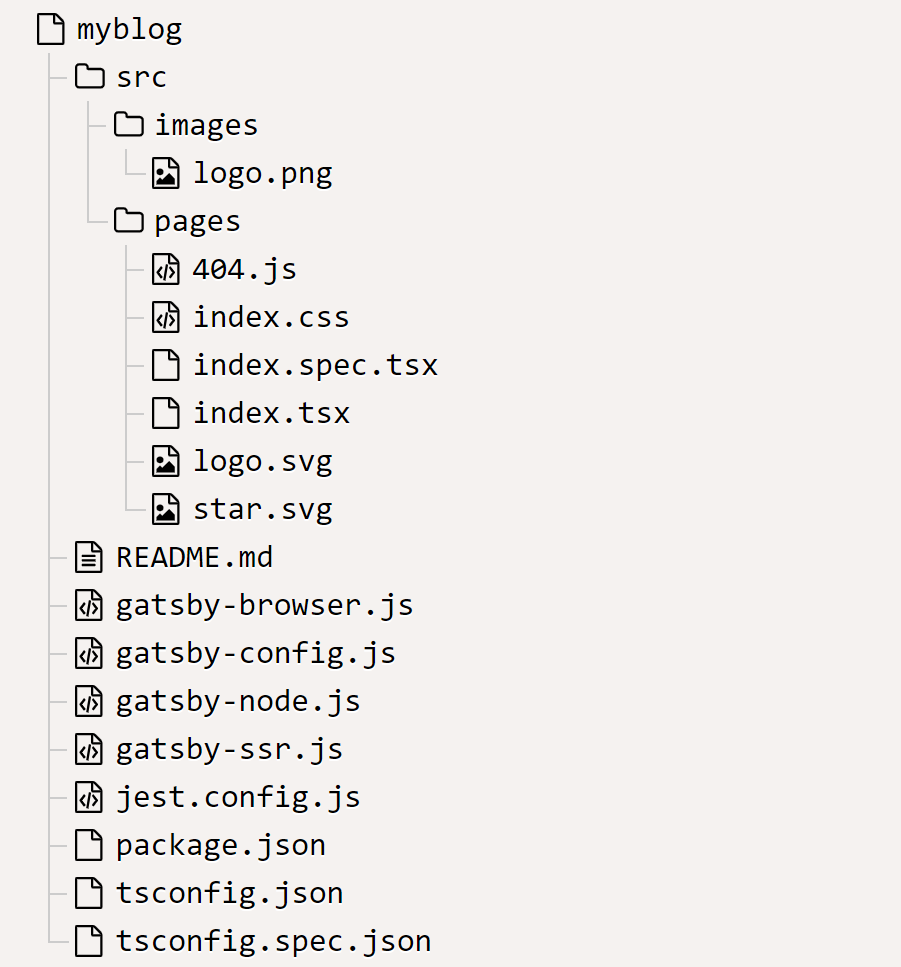The image size is (901, 967).
Task: Click the blank file icon beside package.json
Action: pyautogui.click(x=89, y=845)
